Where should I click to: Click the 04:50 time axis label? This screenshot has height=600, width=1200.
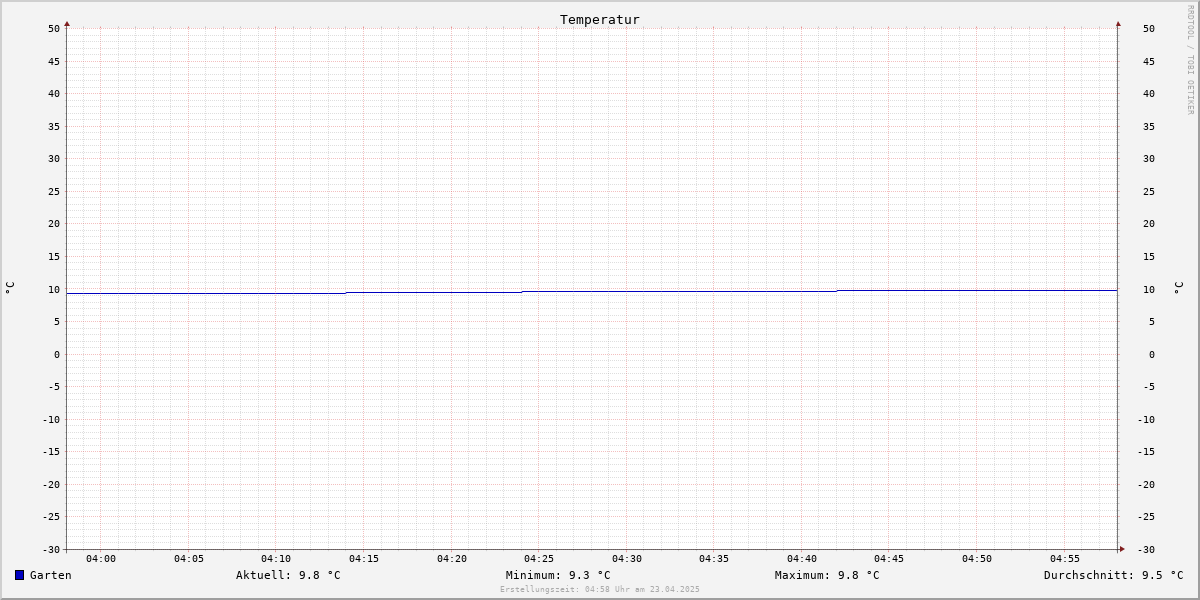pyautogui.click(x=977, y=558)
